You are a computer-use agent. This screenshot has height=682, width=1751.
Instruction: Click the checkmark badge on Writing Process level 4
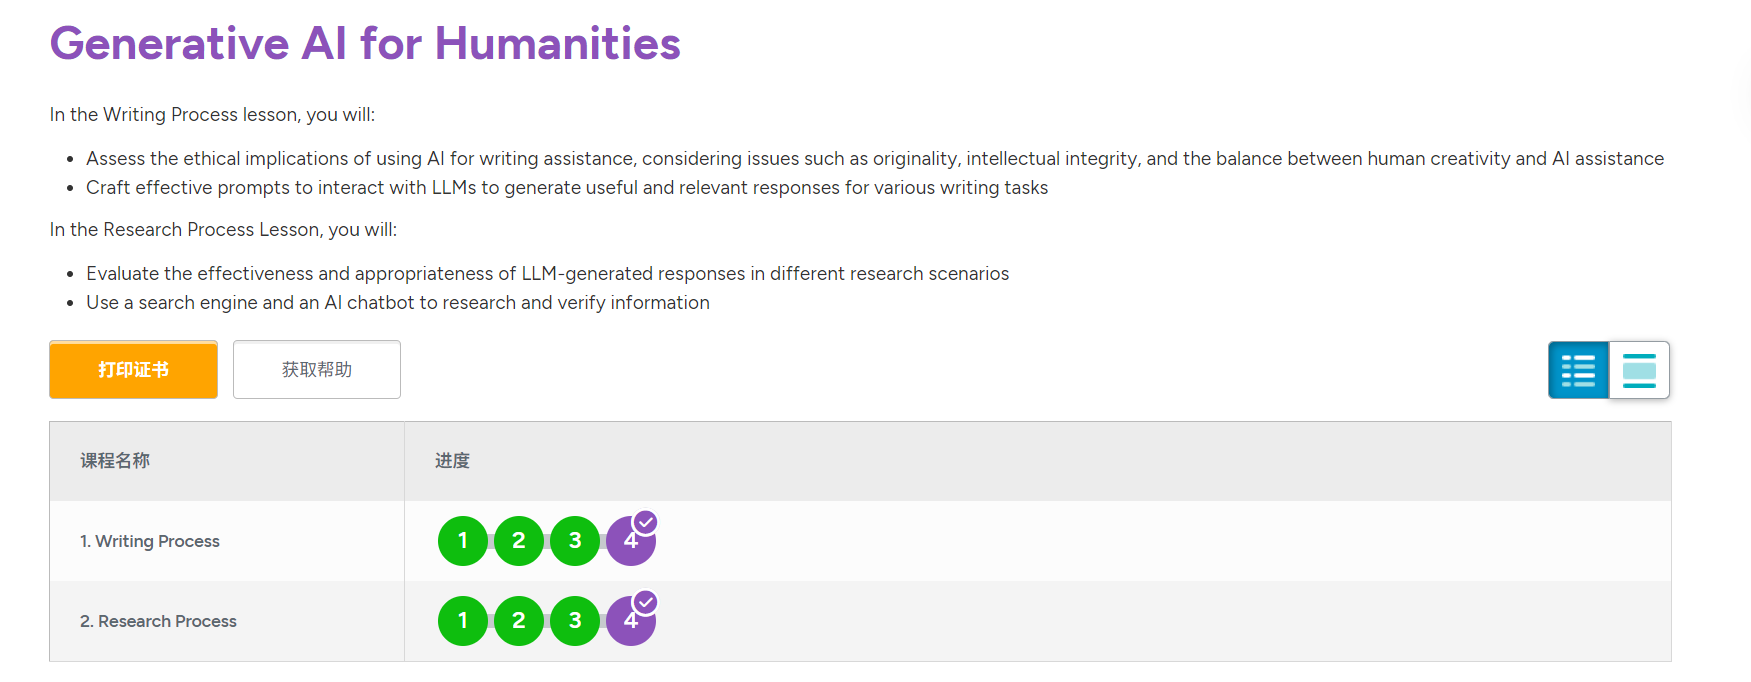(x=646, y=522)
